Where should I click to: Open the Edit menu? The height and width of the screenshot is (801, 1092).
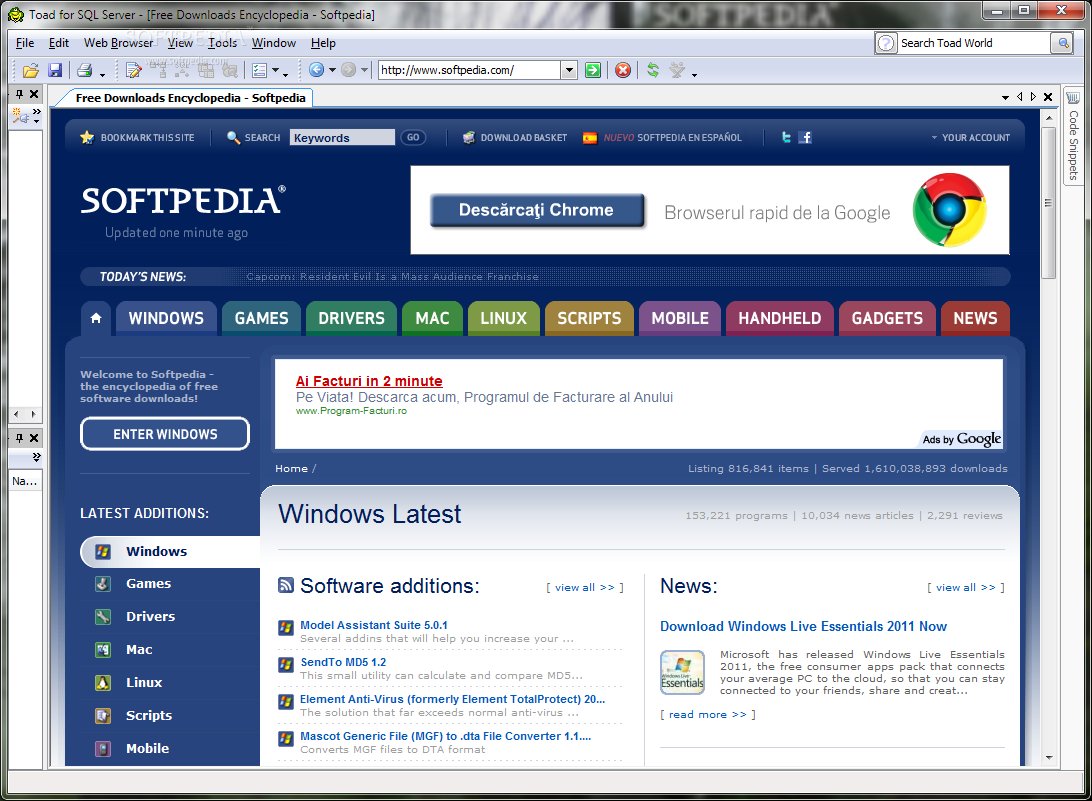pyautogui.click(x=58, y=43)
